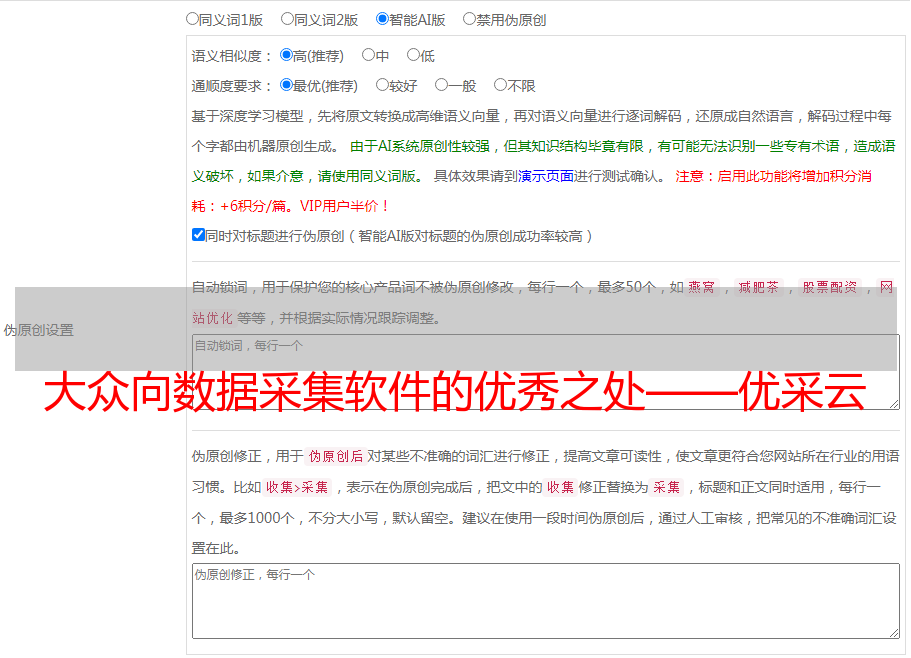The image size is (911, 658).
Task: Select the 同义词2版 radio option
Action: pos(287,18)
